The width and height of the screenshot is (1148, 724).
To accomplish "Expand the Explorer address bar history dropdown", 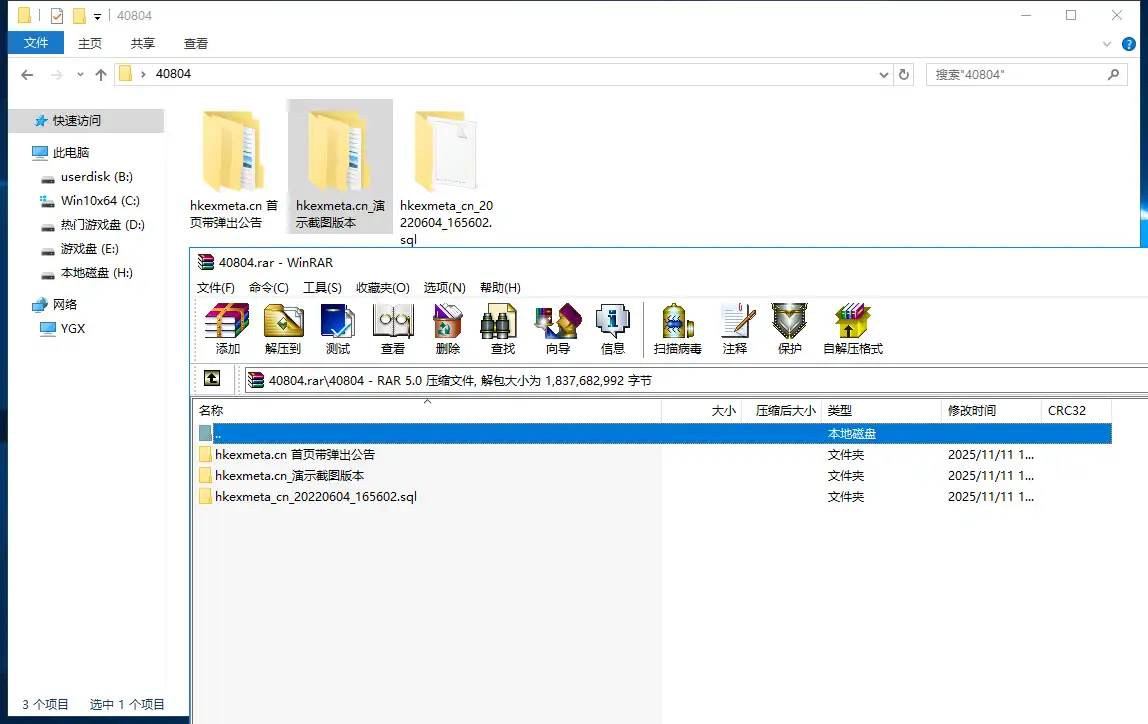I will [884, 75].
